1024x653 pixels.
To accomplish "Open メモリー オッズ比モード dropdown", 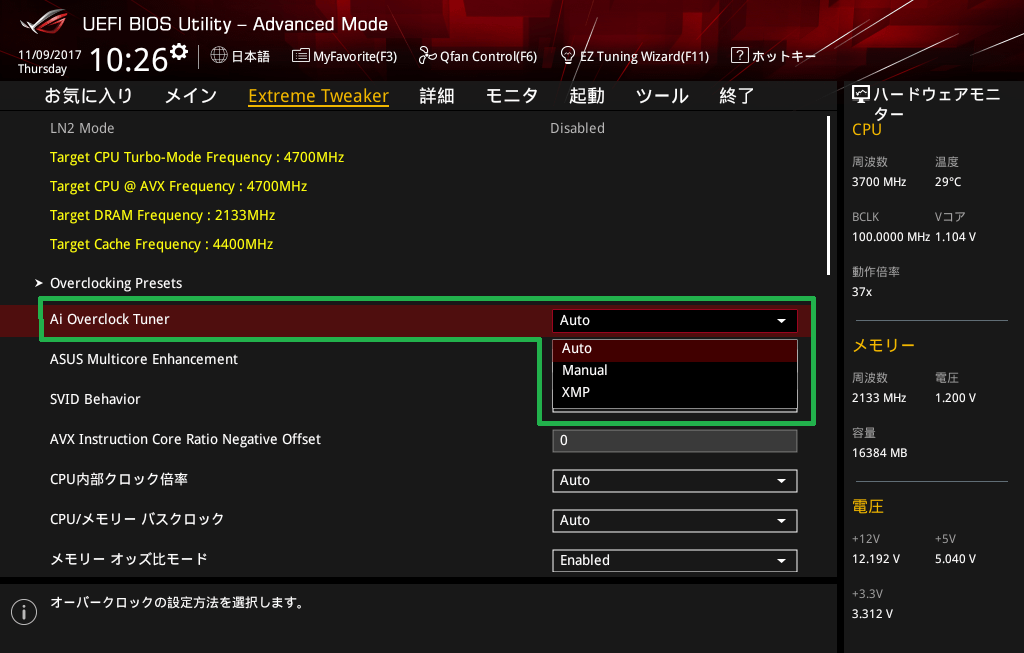I will [x=675, y=560].
